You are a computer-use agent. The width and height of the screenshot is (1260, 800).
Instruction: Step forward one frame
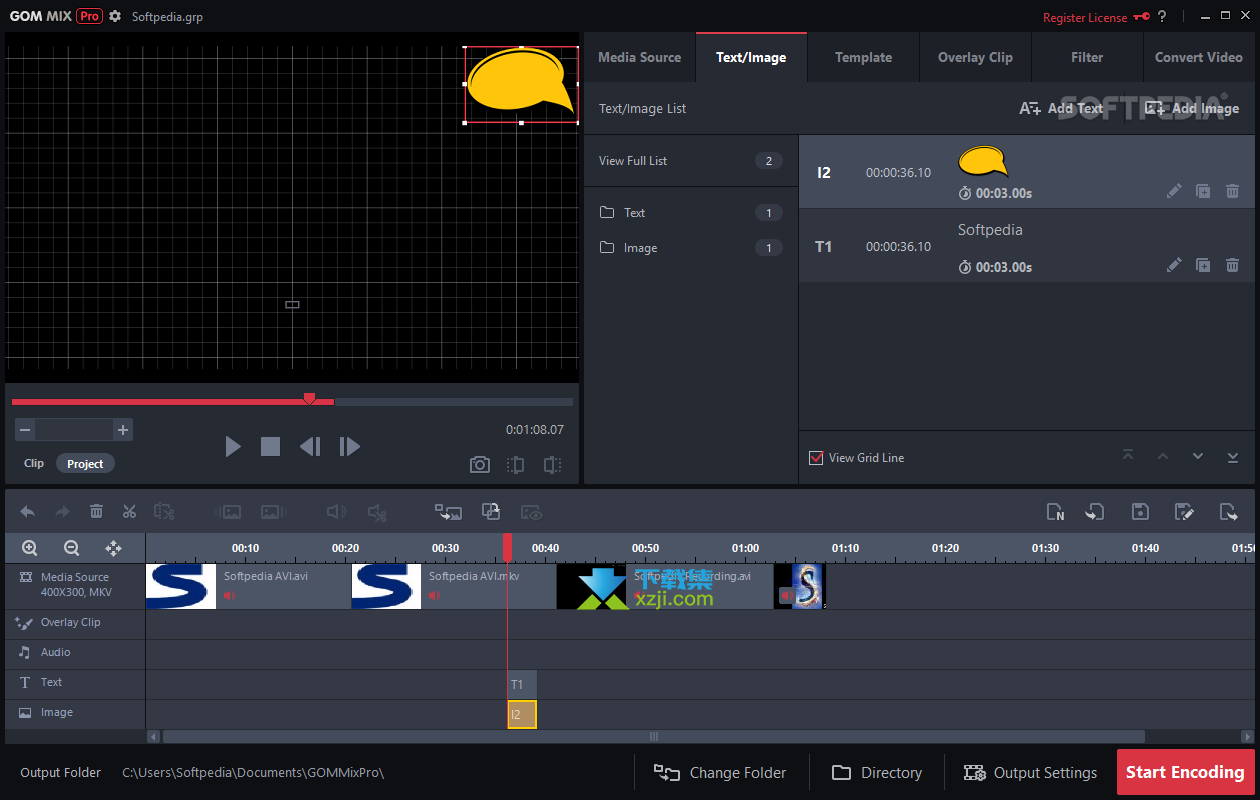(349, 446)
